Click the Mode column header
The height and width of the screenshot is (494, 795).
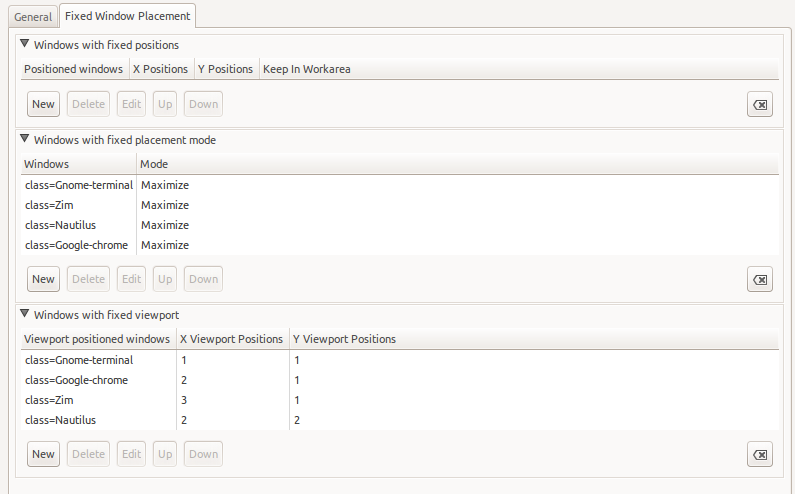154,164
